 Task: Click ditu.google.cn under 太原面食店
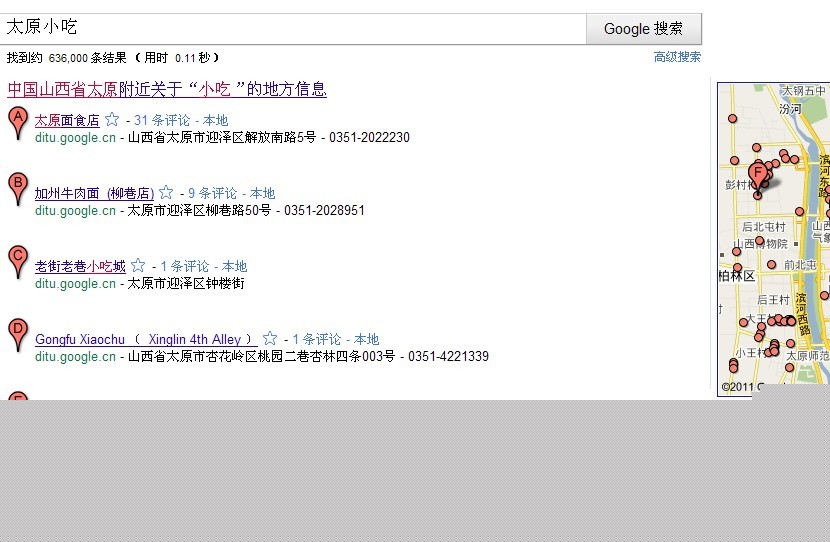click(x=75, y=138)
